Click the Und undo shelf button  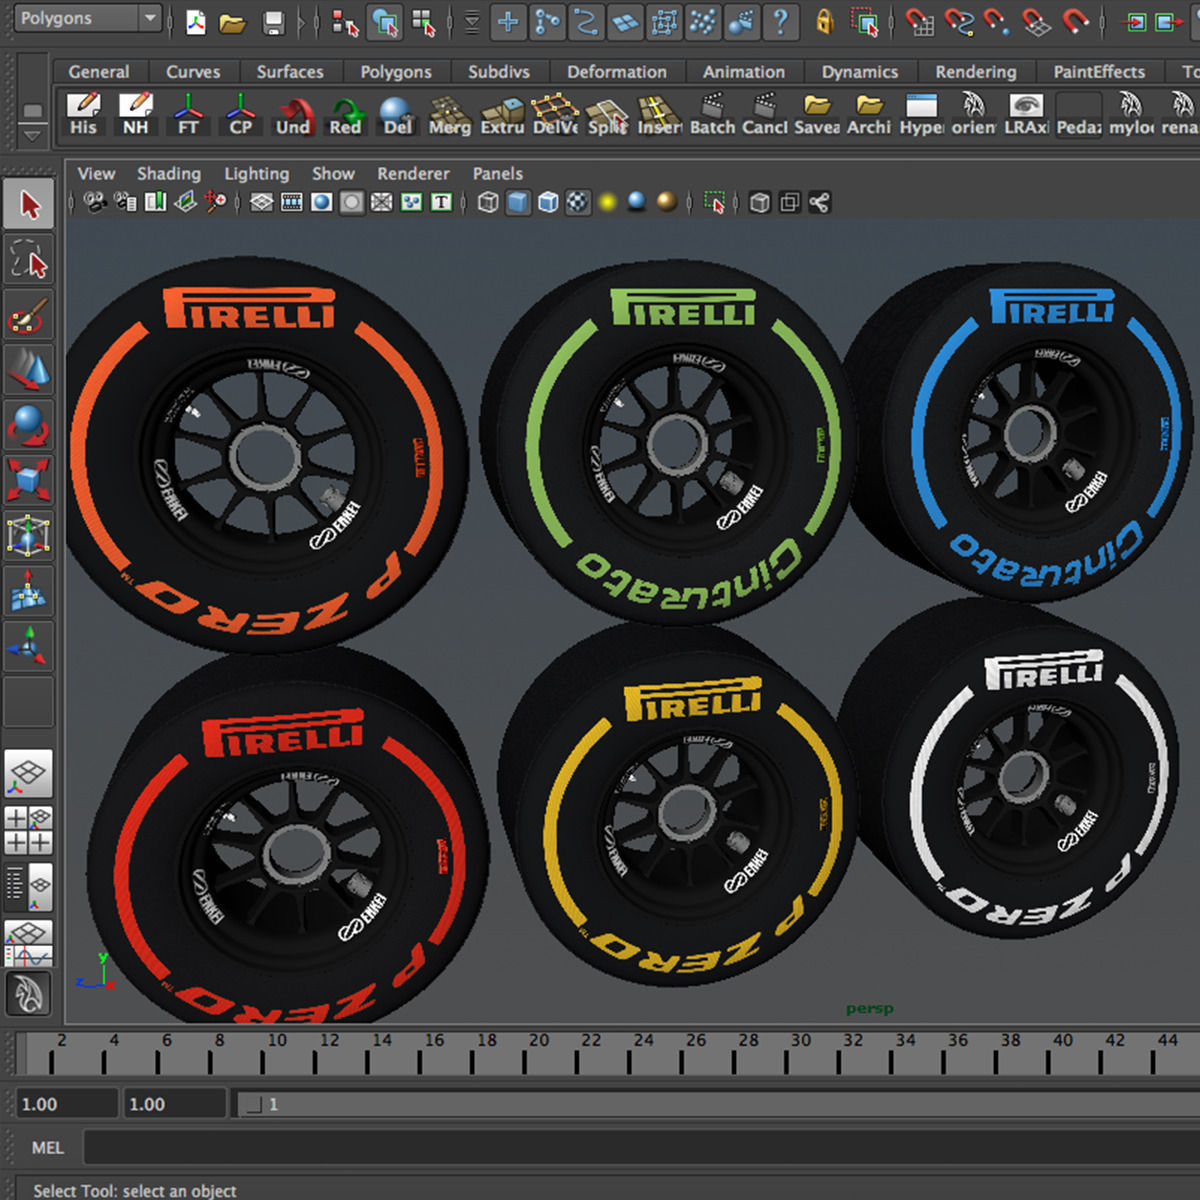293,113
